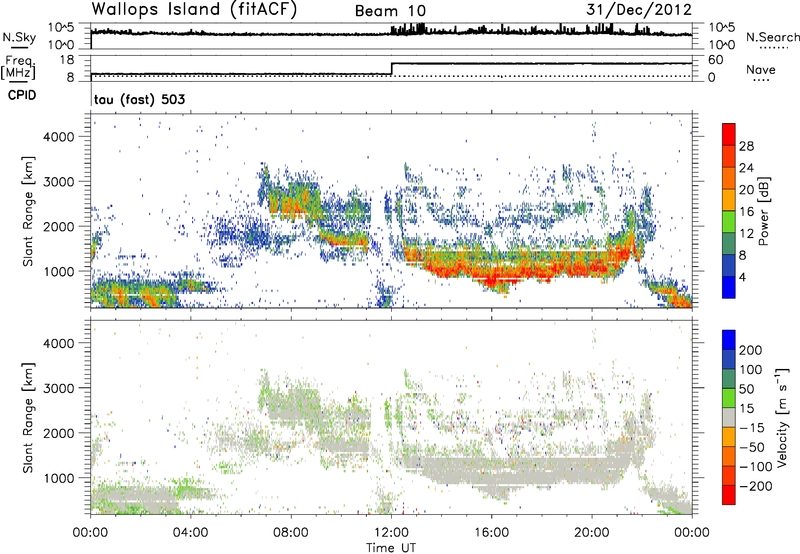Click the "10^5" tick next to N.Sky
The image size is (800, 554).
[61, 28]
